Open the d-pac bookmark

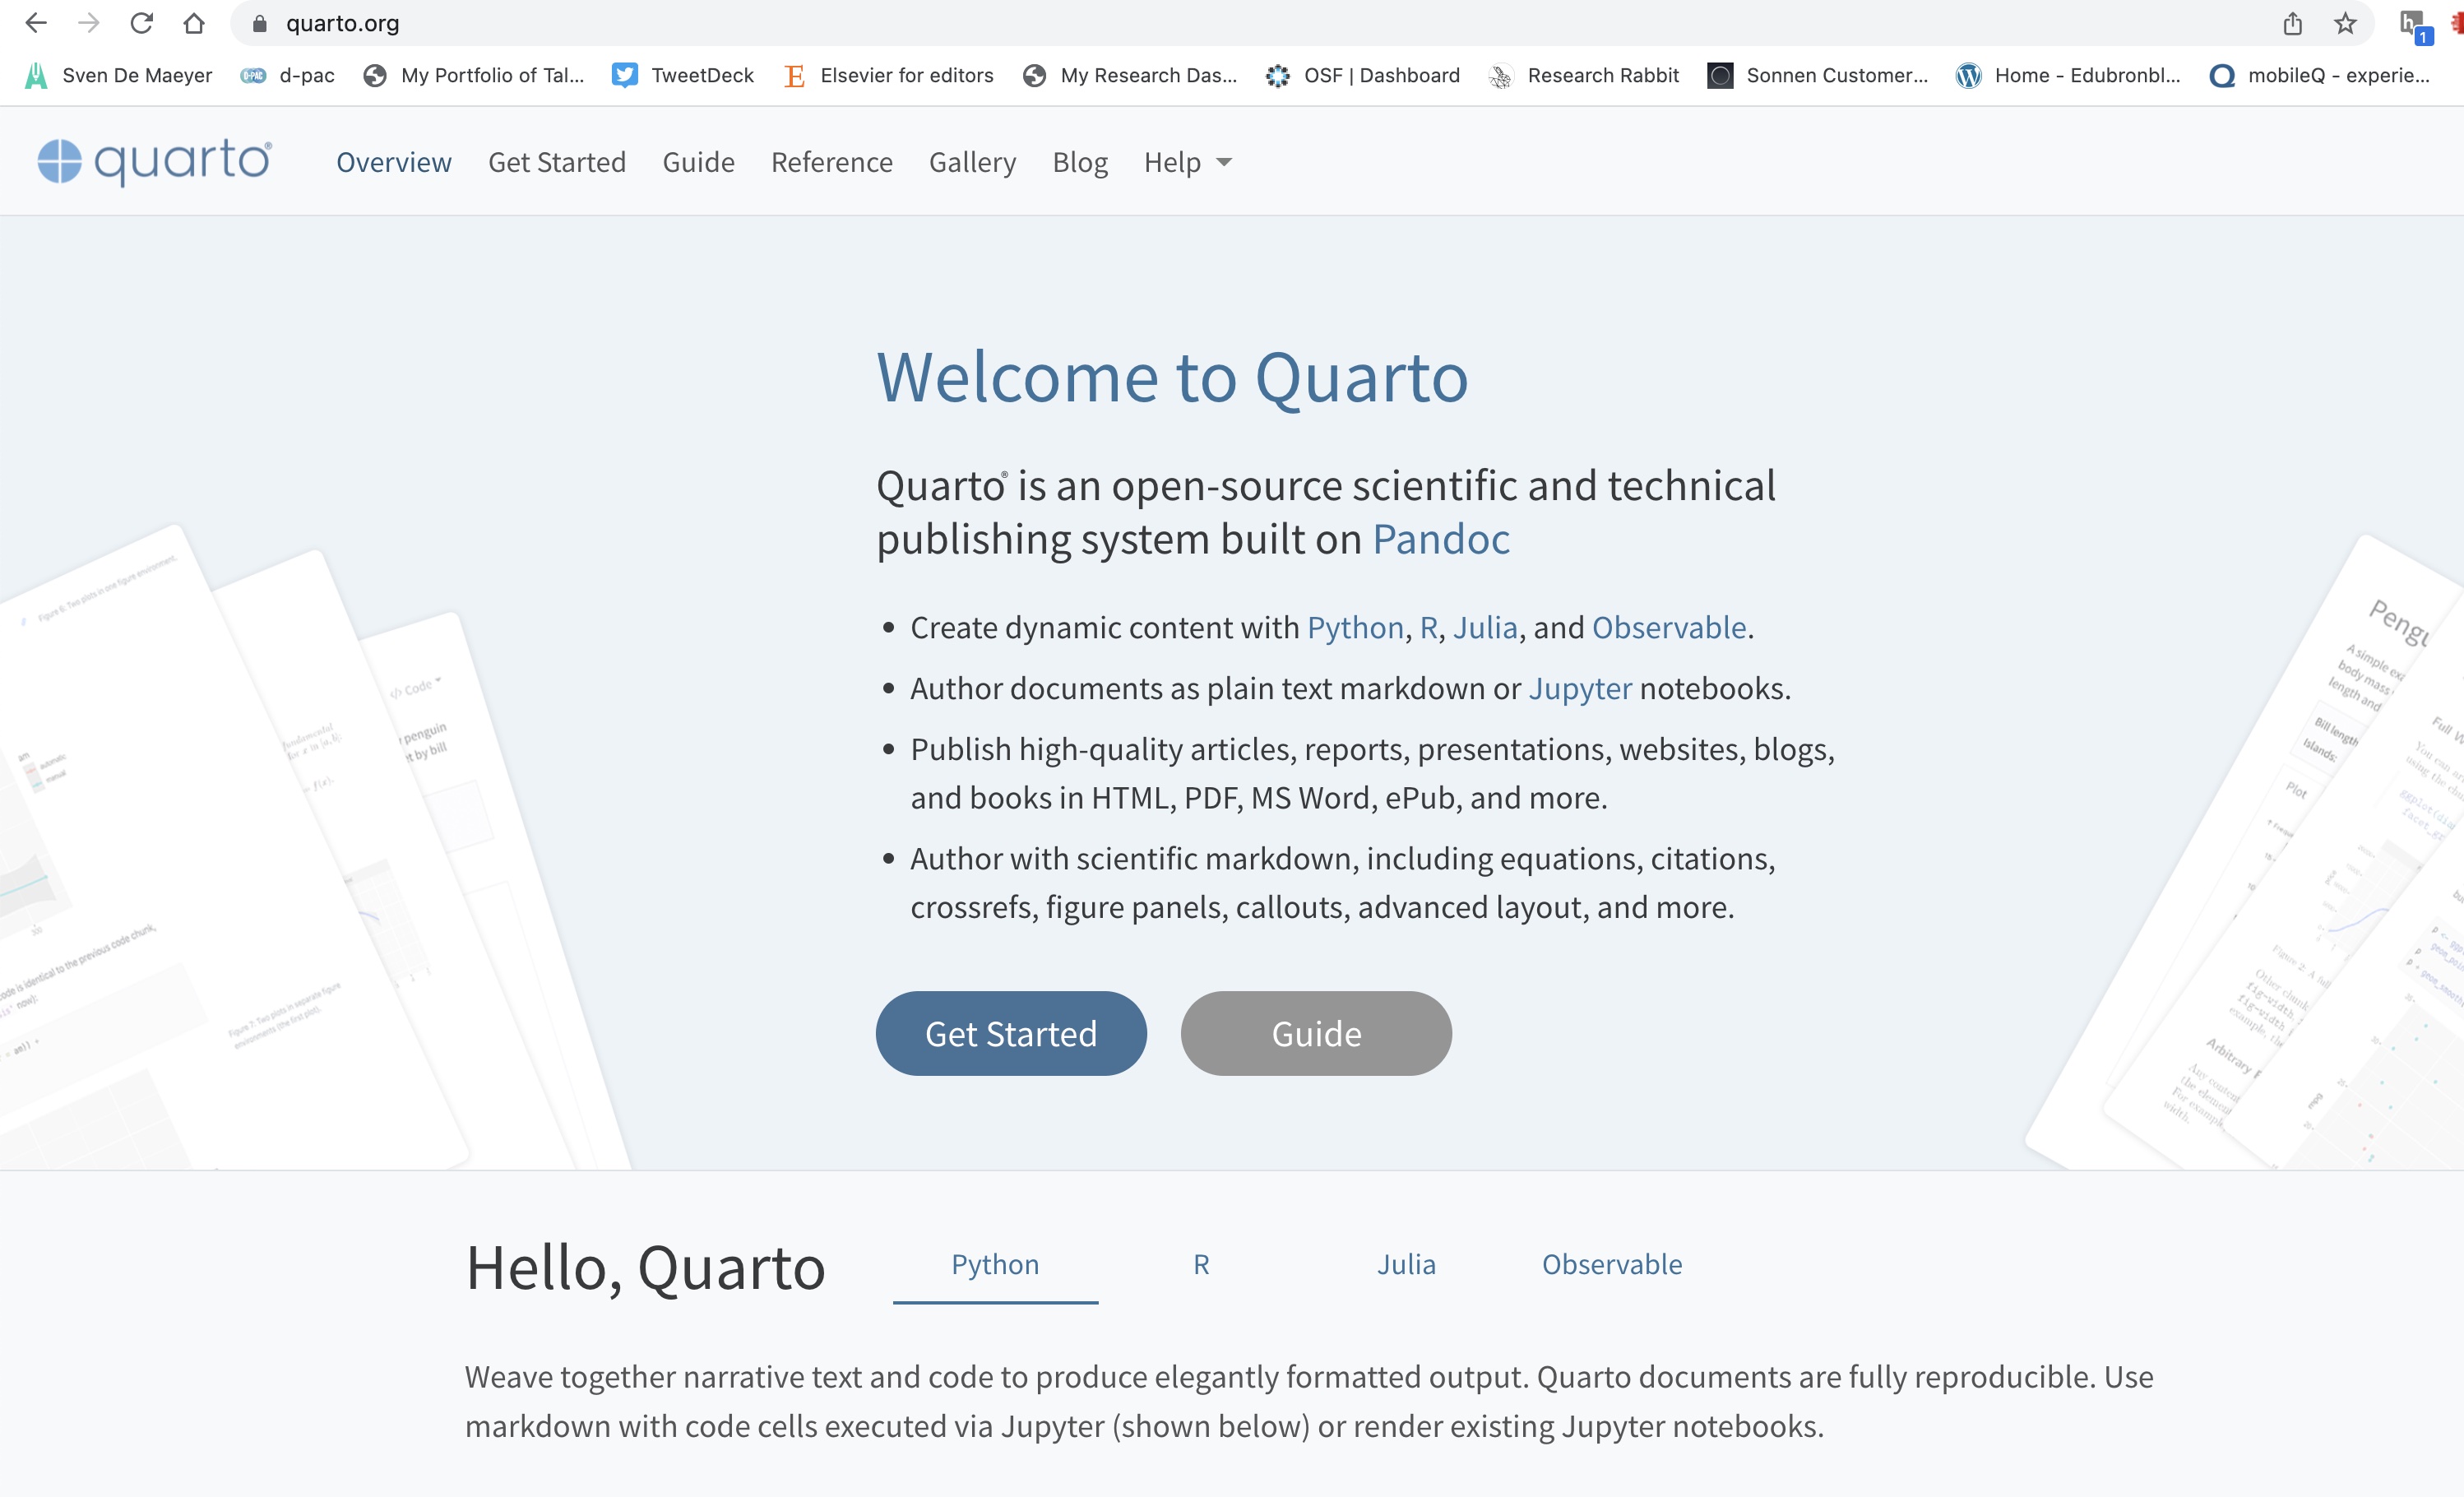[x=288, y=75]
